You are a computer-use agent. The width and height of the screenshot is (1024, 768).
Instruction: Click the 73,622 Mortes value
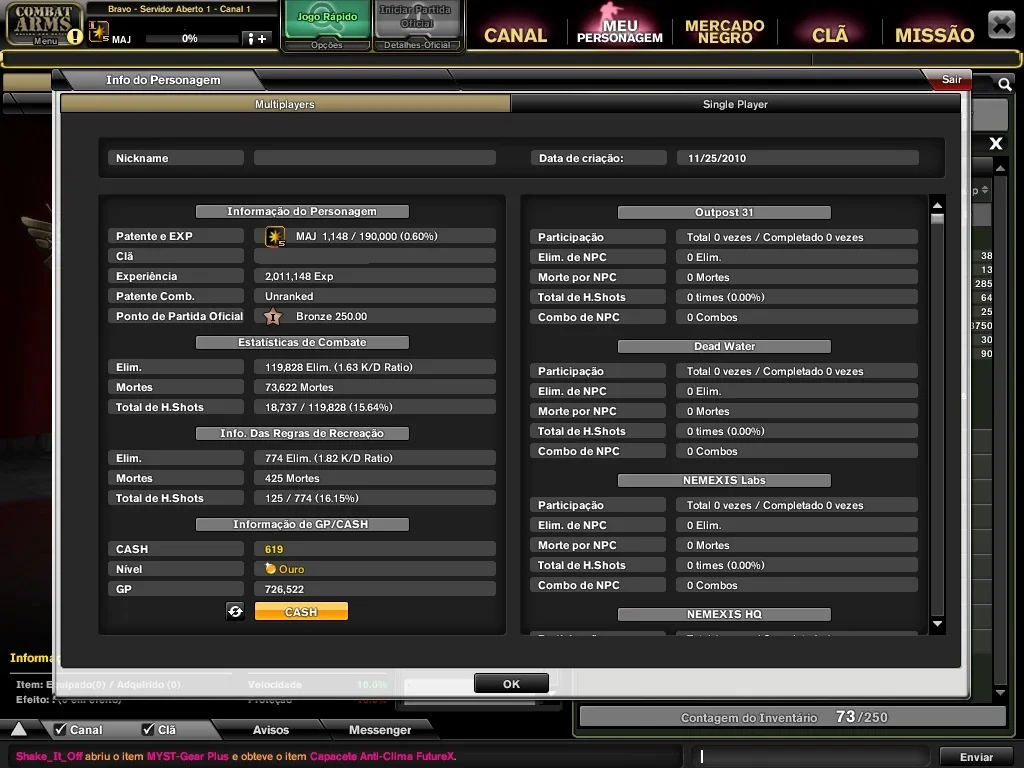(299, 387)
